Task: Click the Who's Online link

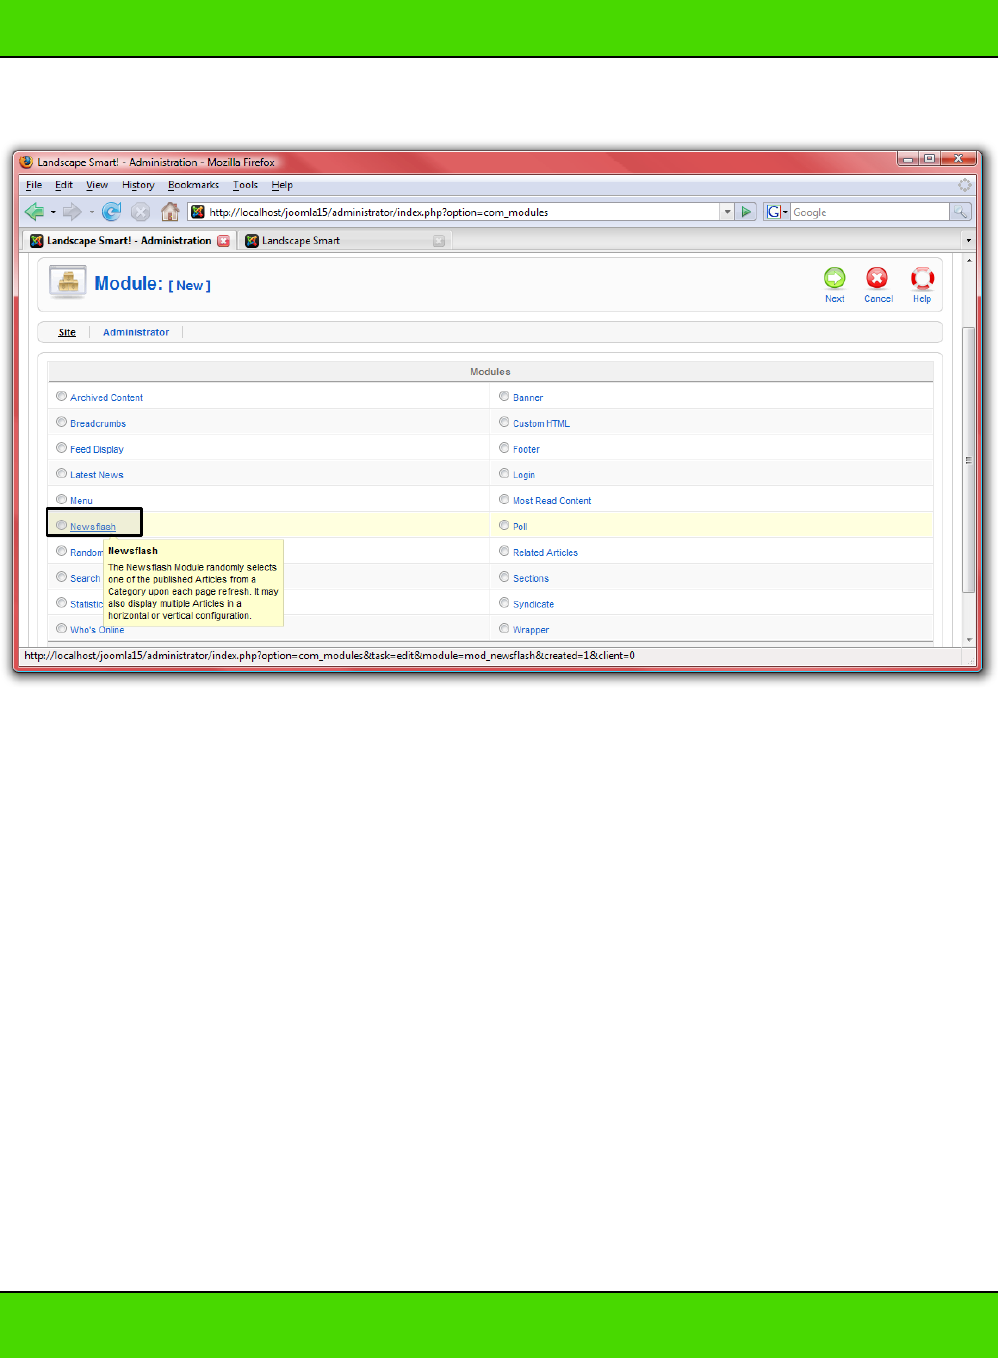Action: click(x=97, y=630)
